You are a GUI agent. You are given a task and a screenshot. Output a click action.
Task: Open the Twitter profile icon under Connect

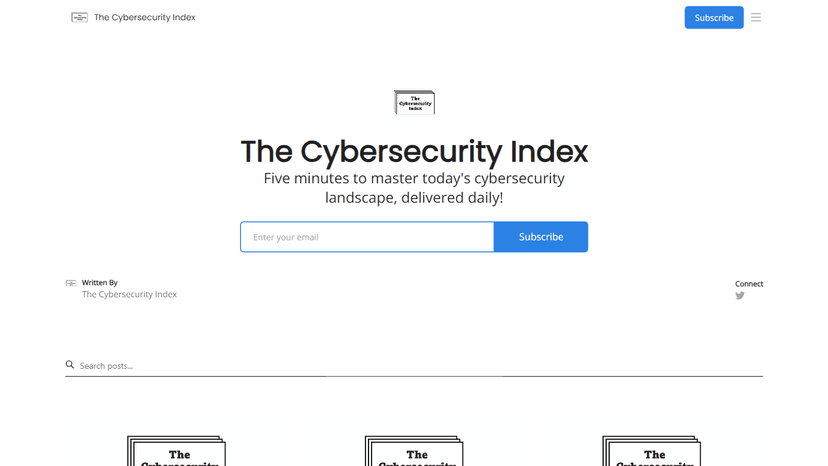click(740, 296)
